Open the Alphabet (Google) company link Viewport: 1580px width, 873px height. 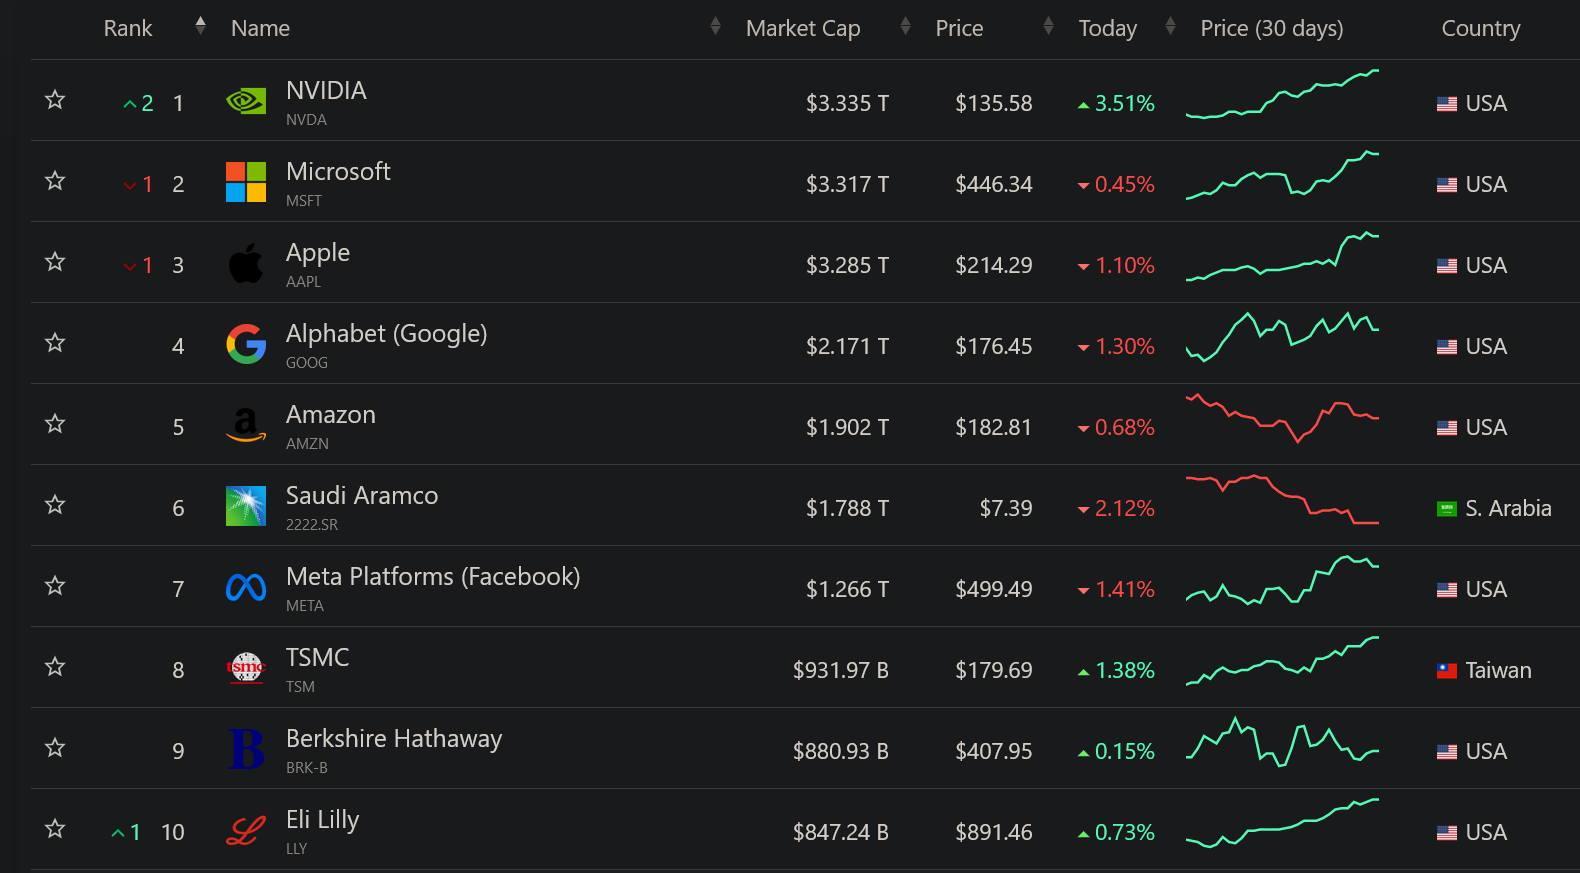387,333
